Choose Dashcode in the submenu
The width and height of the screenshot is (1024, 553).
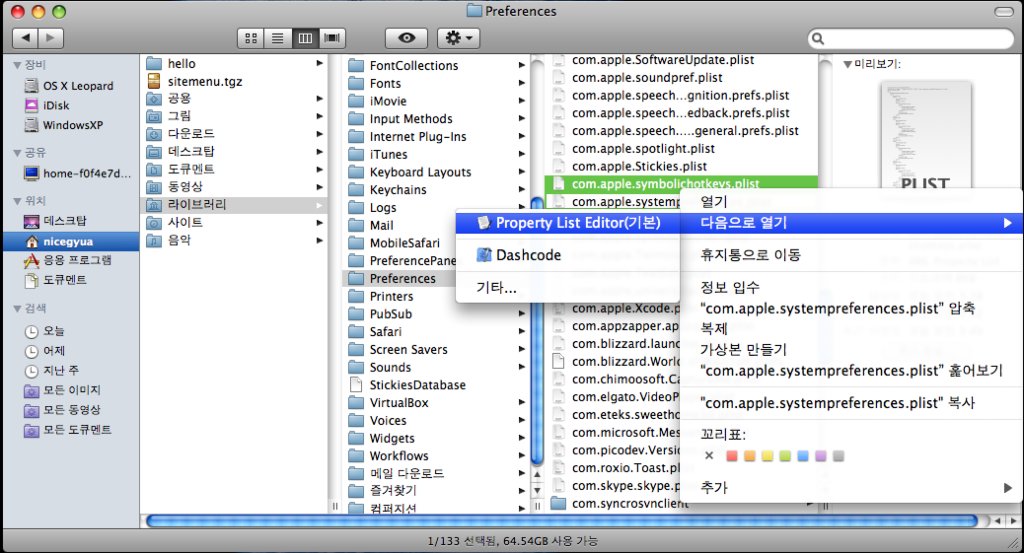(x=568, y=255)
